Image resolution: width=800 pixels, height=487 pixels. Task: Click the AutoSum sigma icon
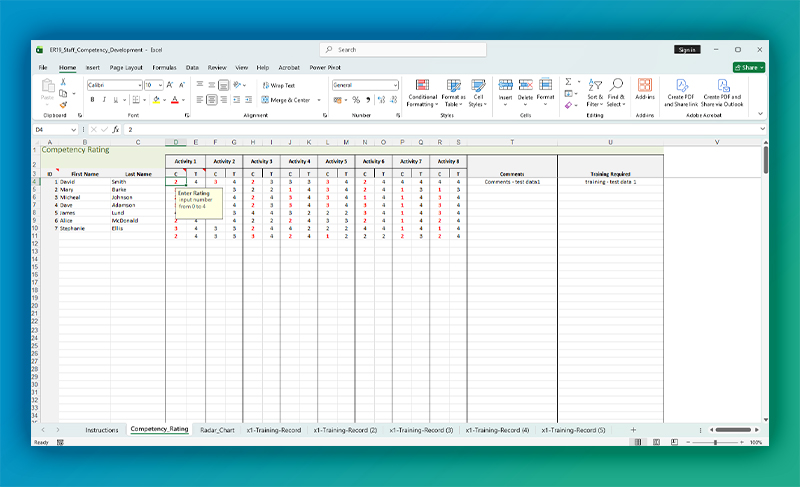(568, 82)
